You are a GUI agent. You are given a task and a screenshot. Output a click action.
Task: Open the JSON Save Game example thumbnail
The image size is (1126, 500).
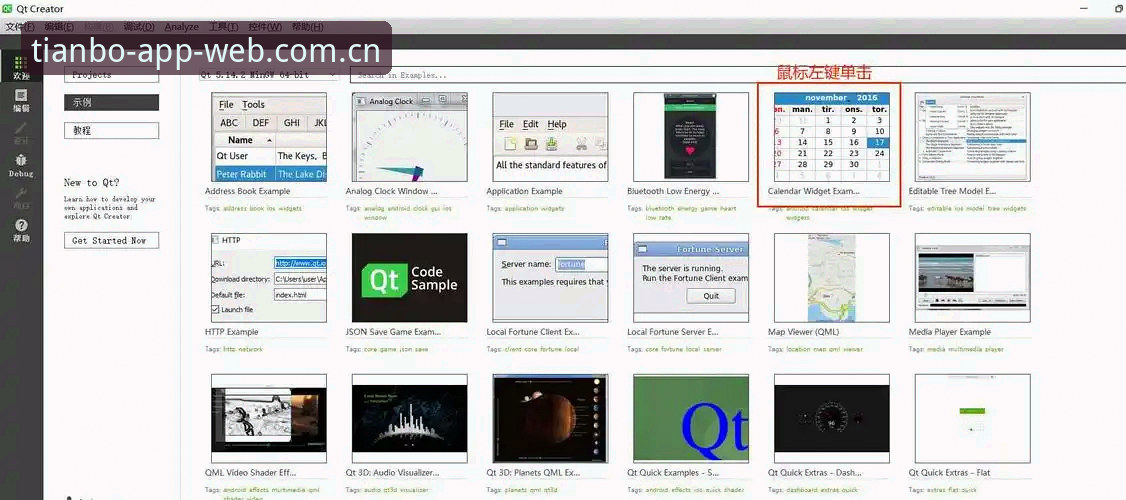point(409,277)
